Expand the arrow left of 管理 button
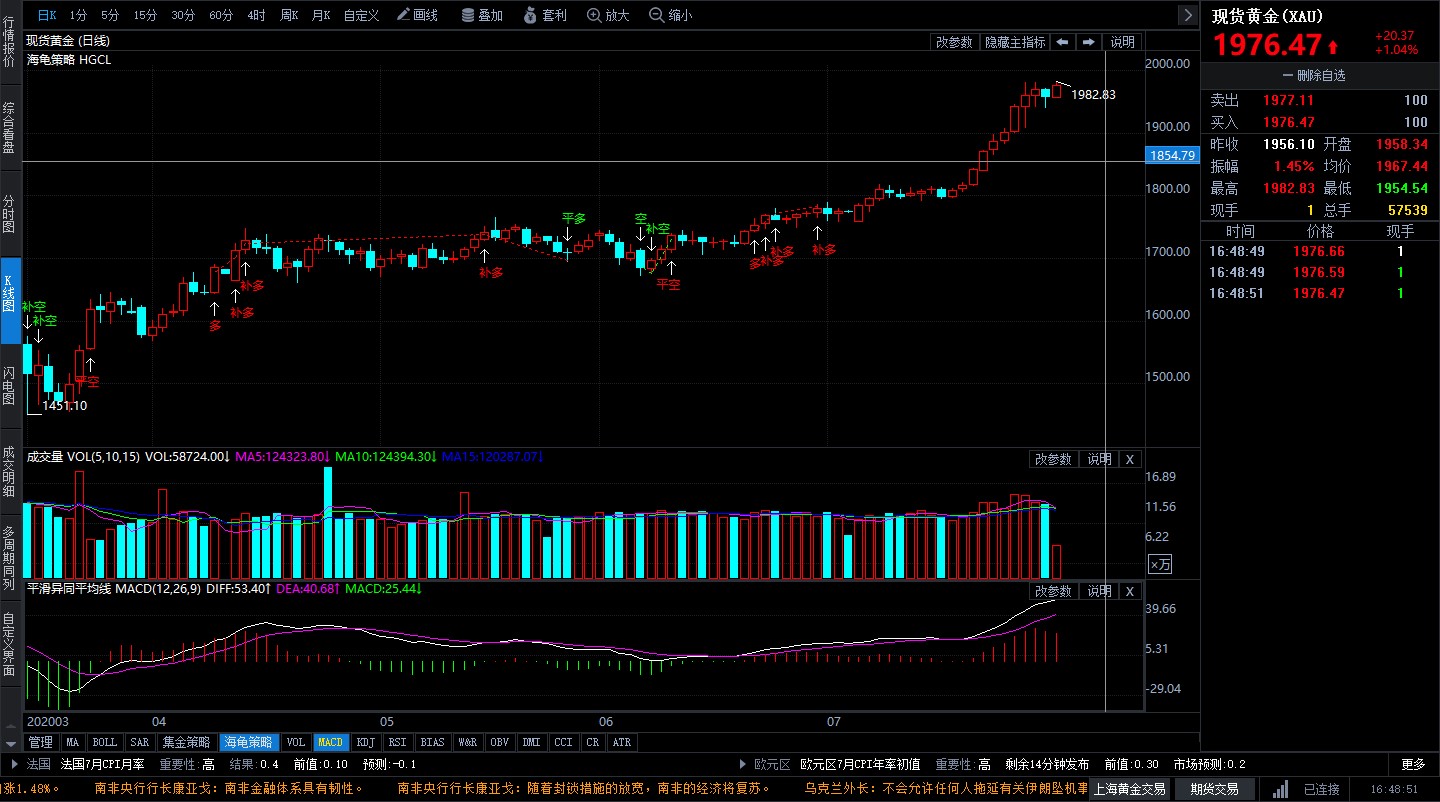This screenshot has height=802, width=1440. pyautogui.click(x=11, y=743)
